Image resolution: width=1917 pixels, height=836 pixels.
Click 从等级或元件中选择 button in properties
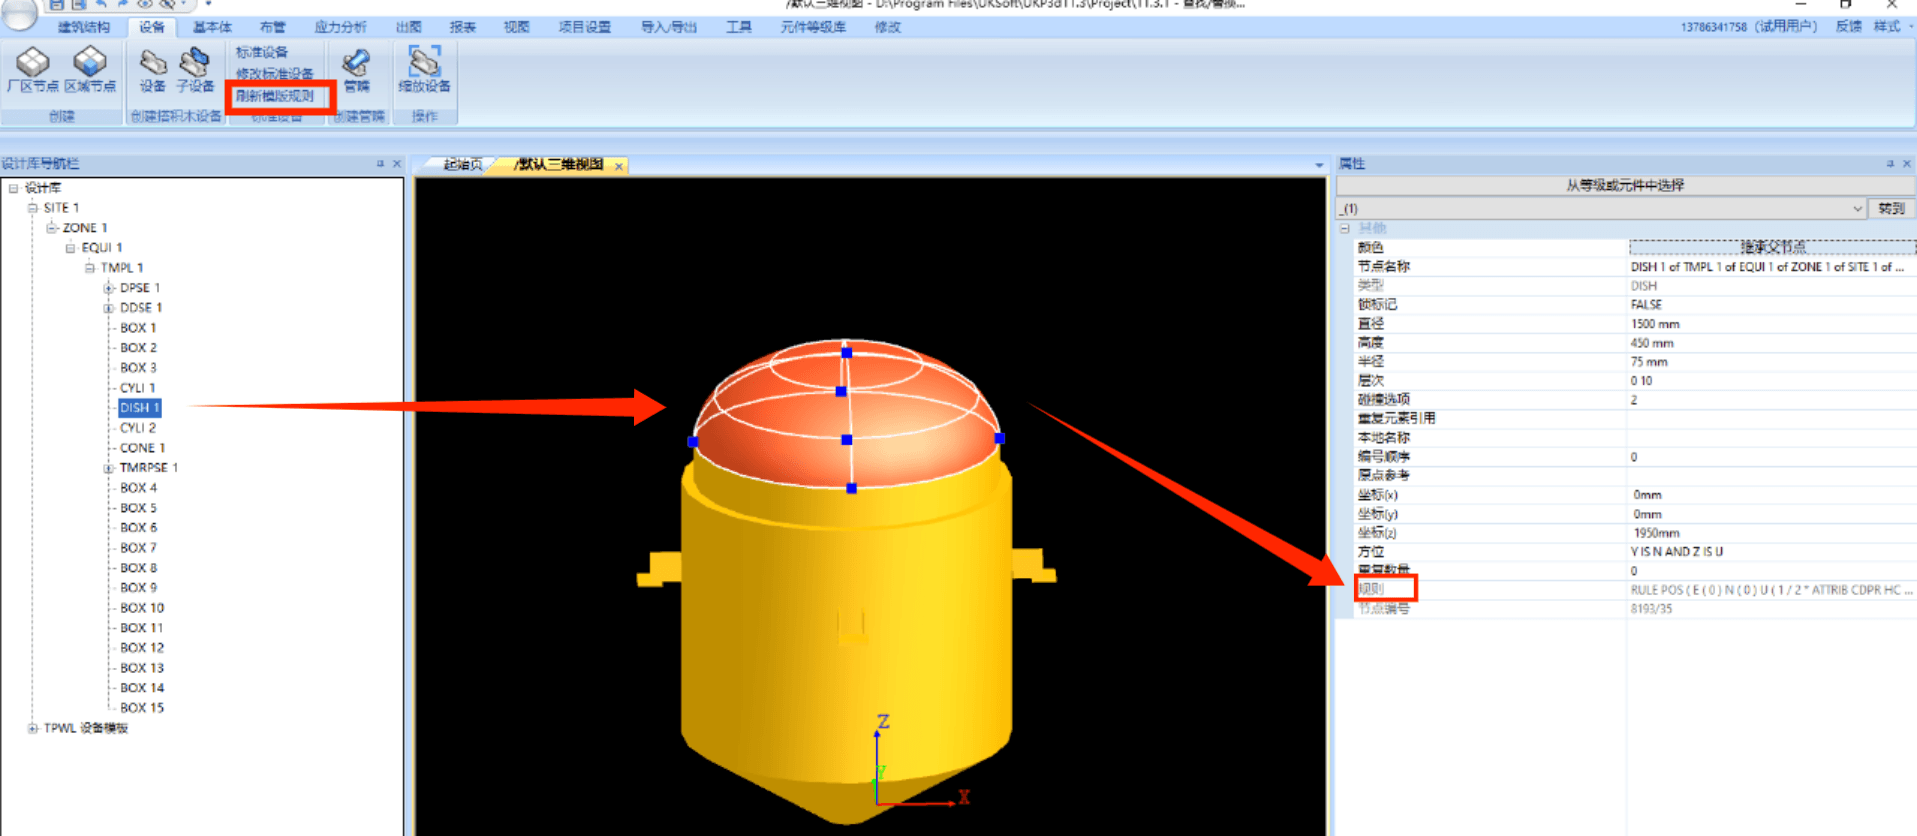pos(1625,185)
